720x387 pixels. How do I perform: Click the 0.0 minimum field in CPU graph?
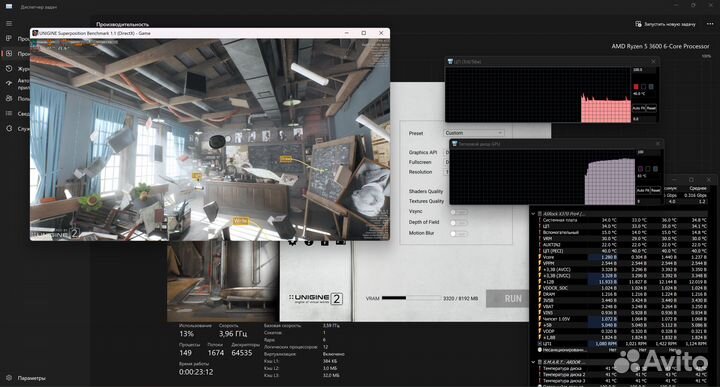click(x=644, y=119)
